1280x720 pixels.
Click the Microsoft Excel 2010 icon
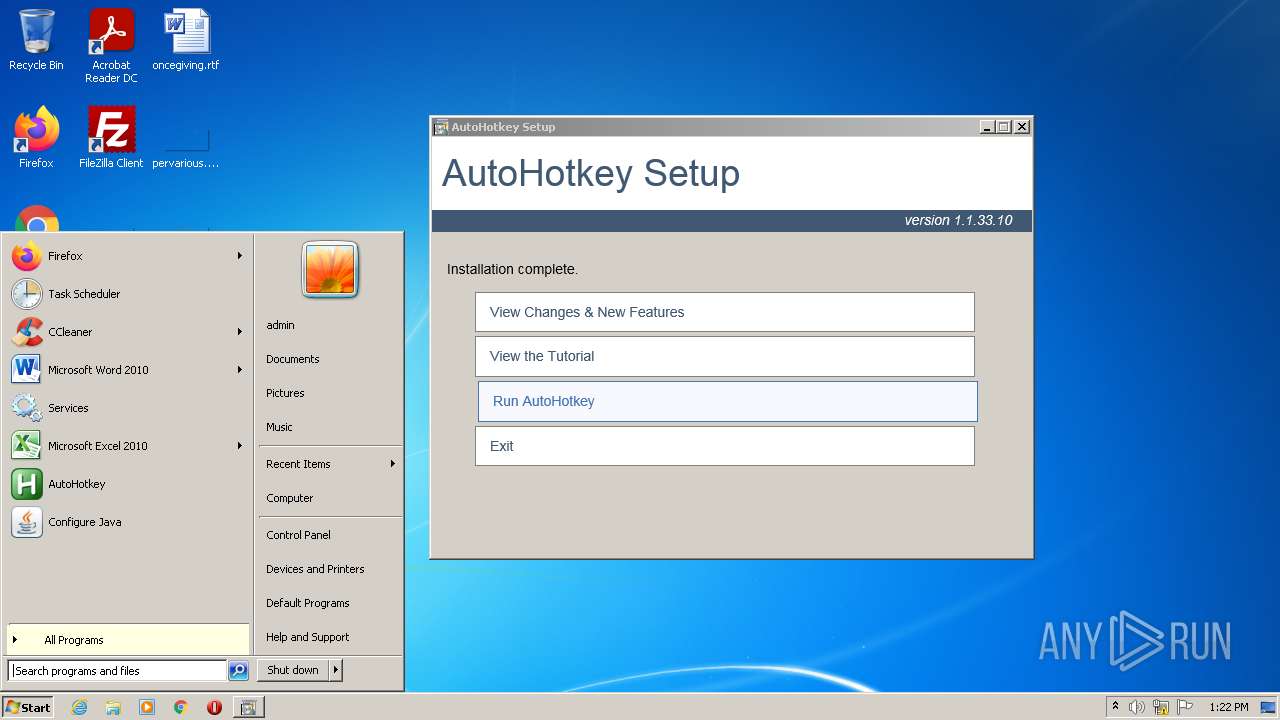(x=27, y=446)
